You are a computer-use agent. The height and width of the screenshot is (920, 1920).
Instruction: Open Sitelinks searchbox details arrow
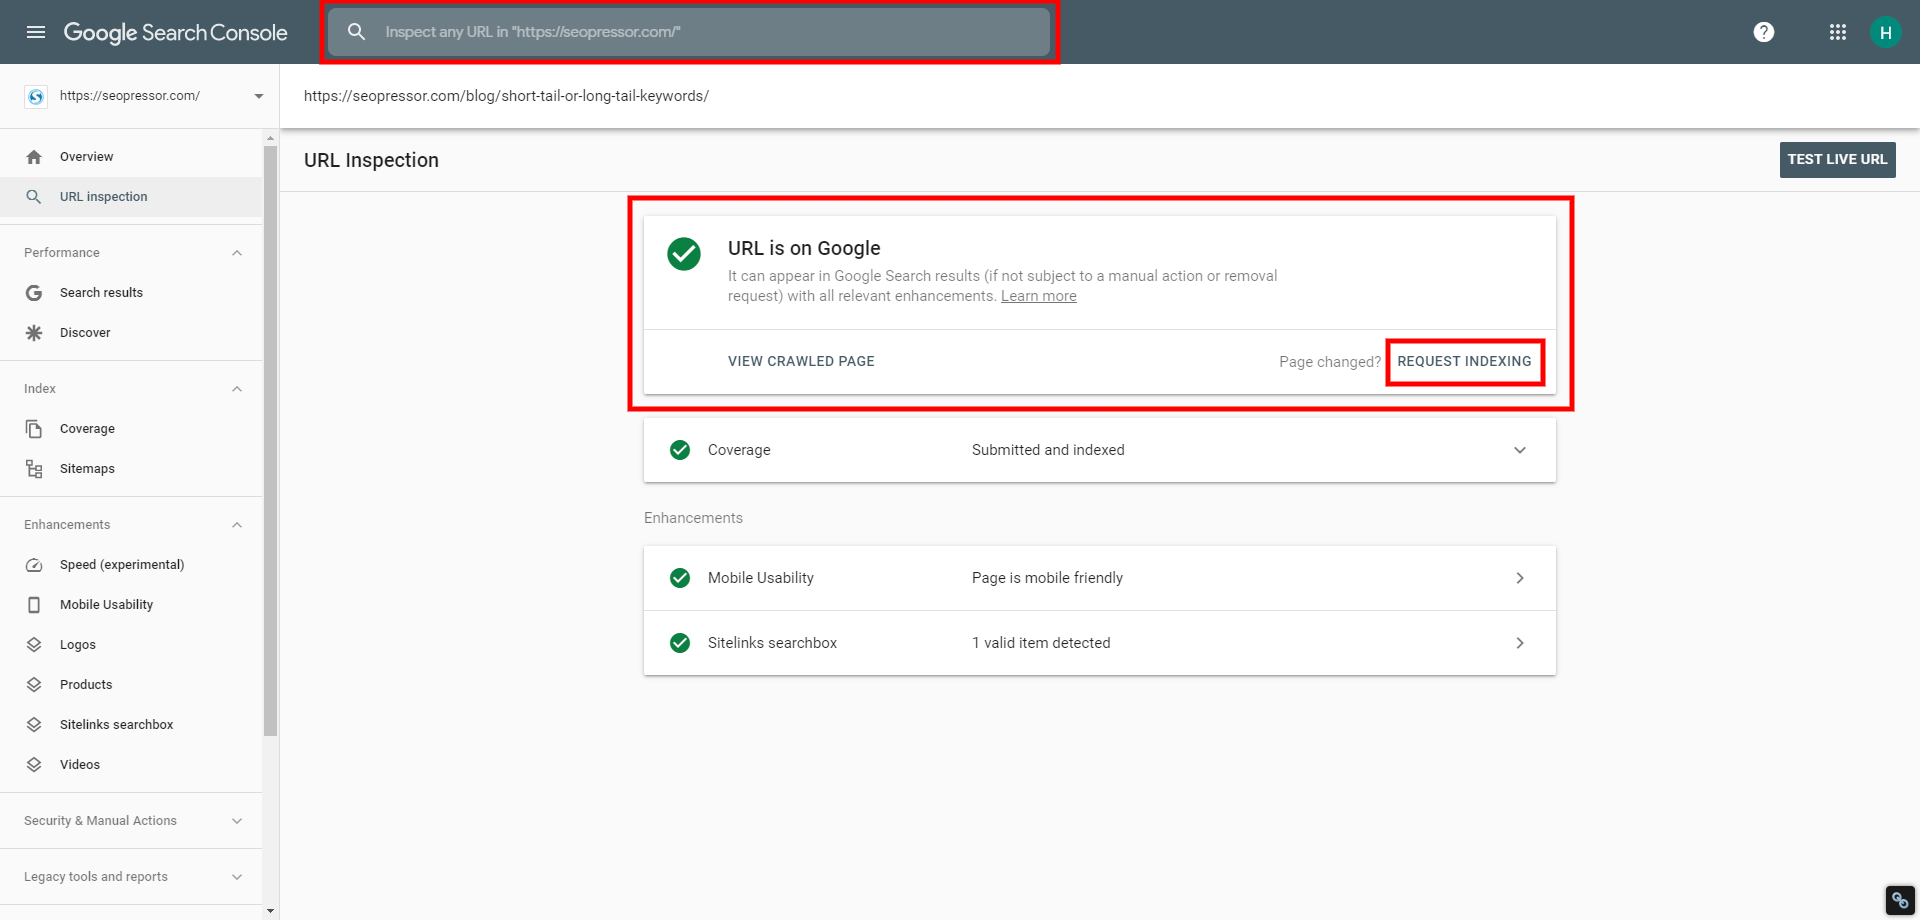tap(1520, 643)
